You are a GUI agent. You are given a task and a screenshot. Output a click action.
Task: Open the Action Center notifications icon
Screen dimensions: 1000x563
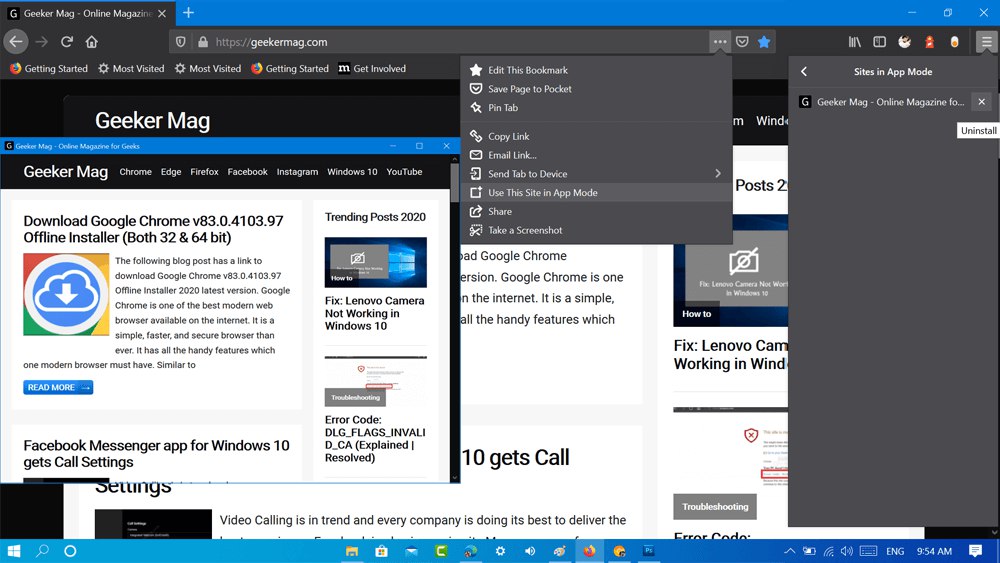975,551
